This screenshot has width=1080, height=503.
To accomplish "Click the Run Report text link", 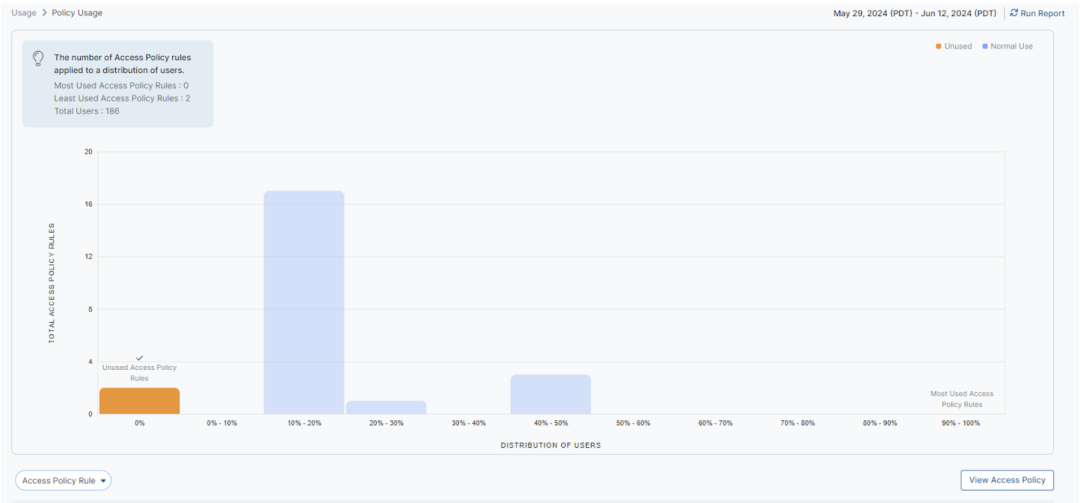I will 1042,13.
